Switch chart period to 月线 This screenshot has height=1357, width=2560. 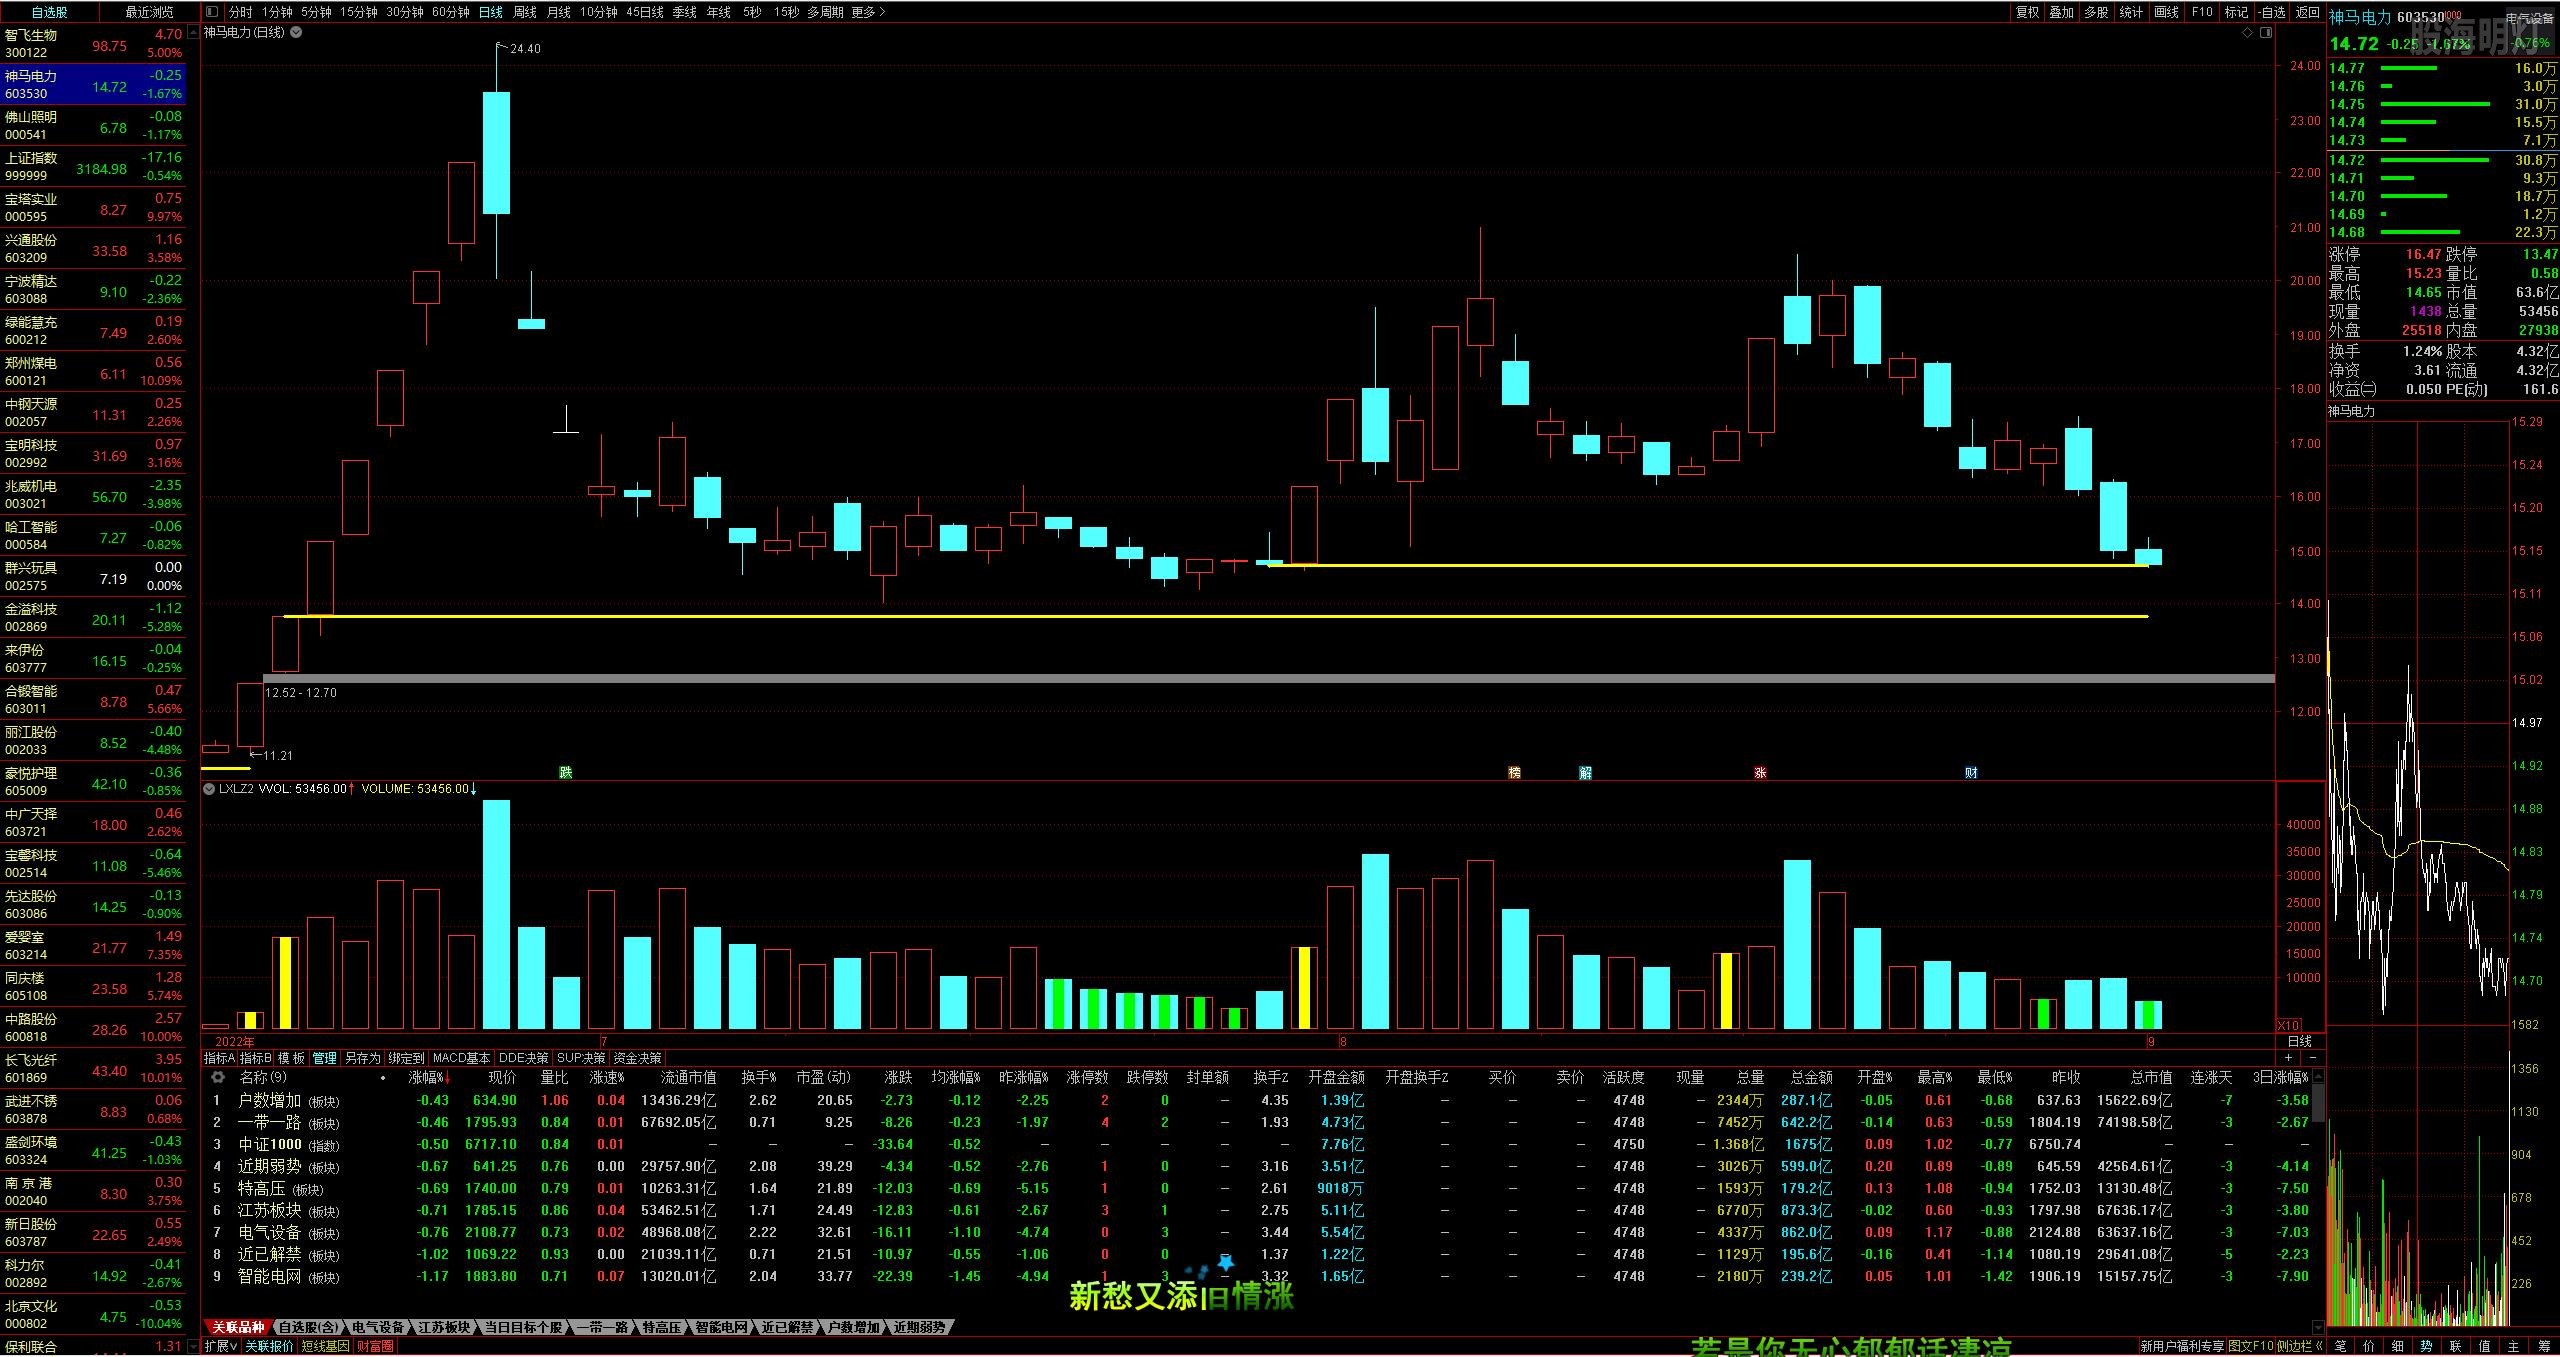coord(559,12)
